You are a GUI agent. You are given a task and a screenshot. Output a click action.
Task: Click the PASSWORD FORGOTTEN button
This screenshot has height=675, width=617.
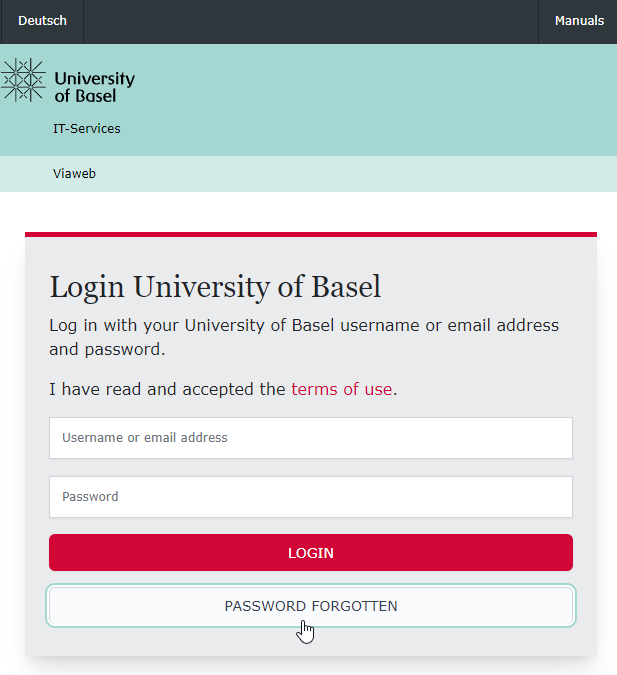click(x=310, y=606)
